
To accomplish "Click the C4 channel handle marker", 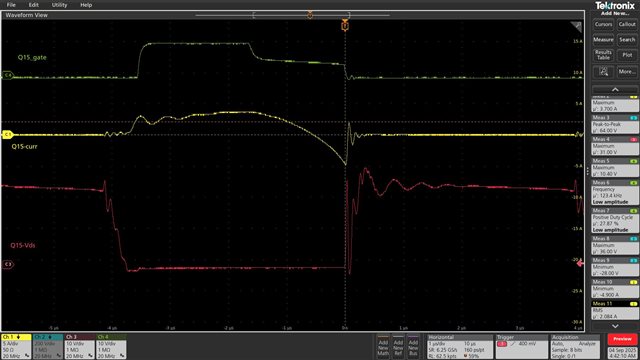I will 7,75.
